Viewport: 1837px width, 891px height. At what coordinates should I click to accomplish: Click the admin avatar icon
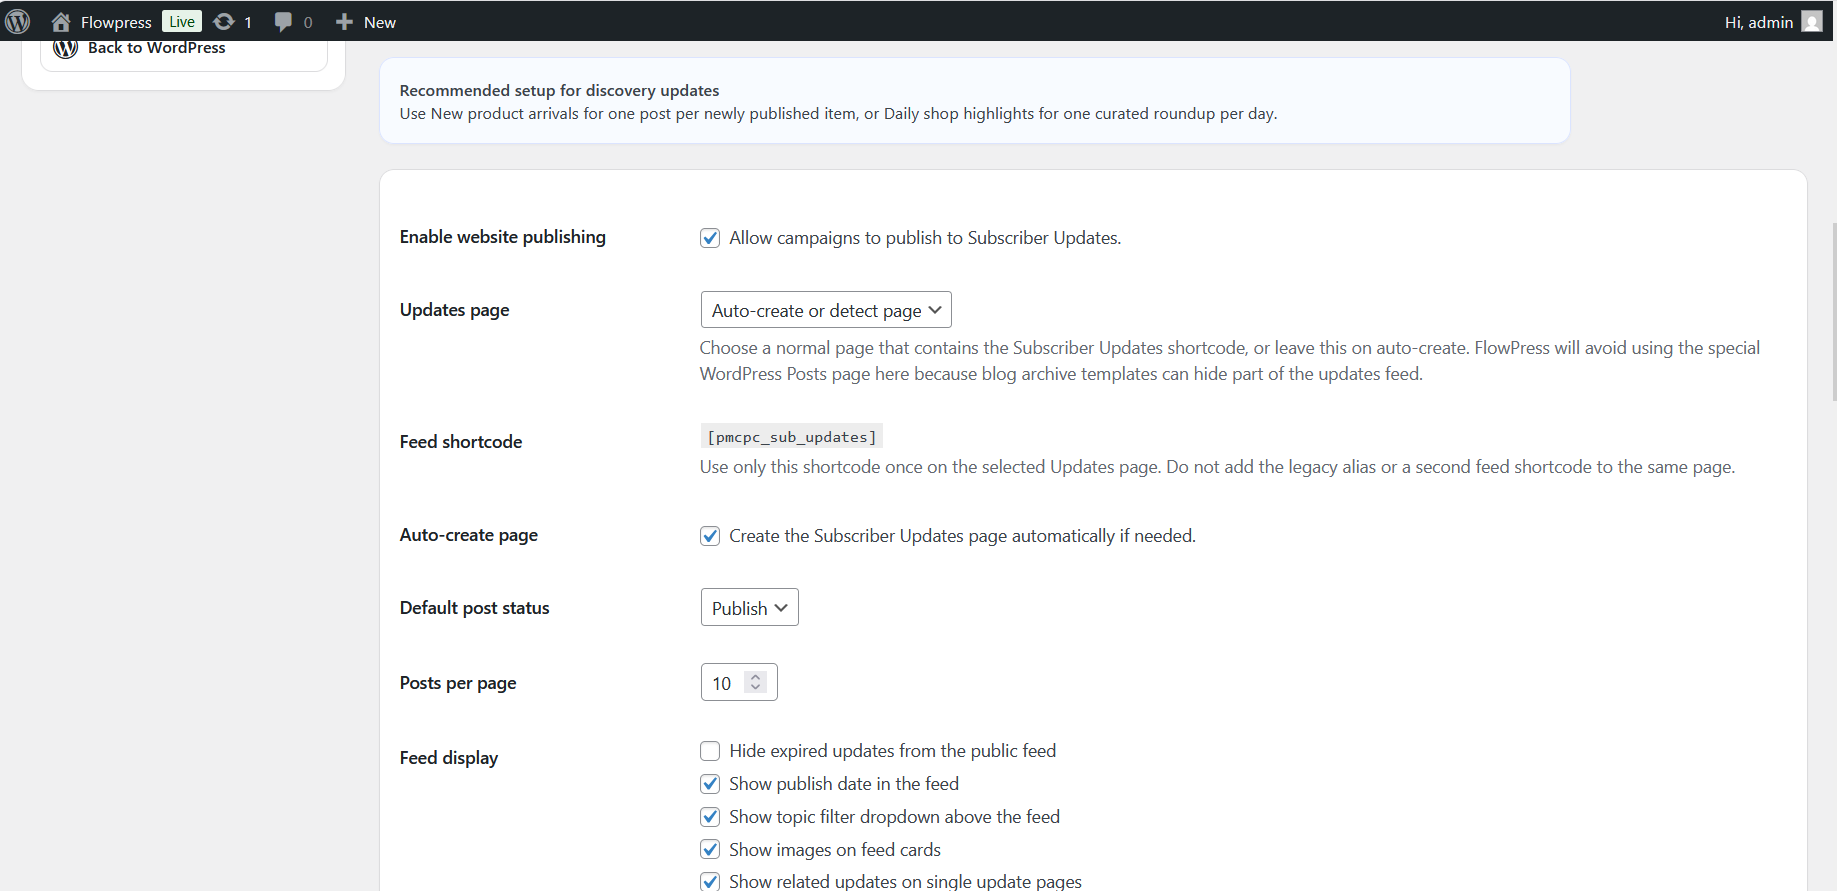tap(1812, 22)
